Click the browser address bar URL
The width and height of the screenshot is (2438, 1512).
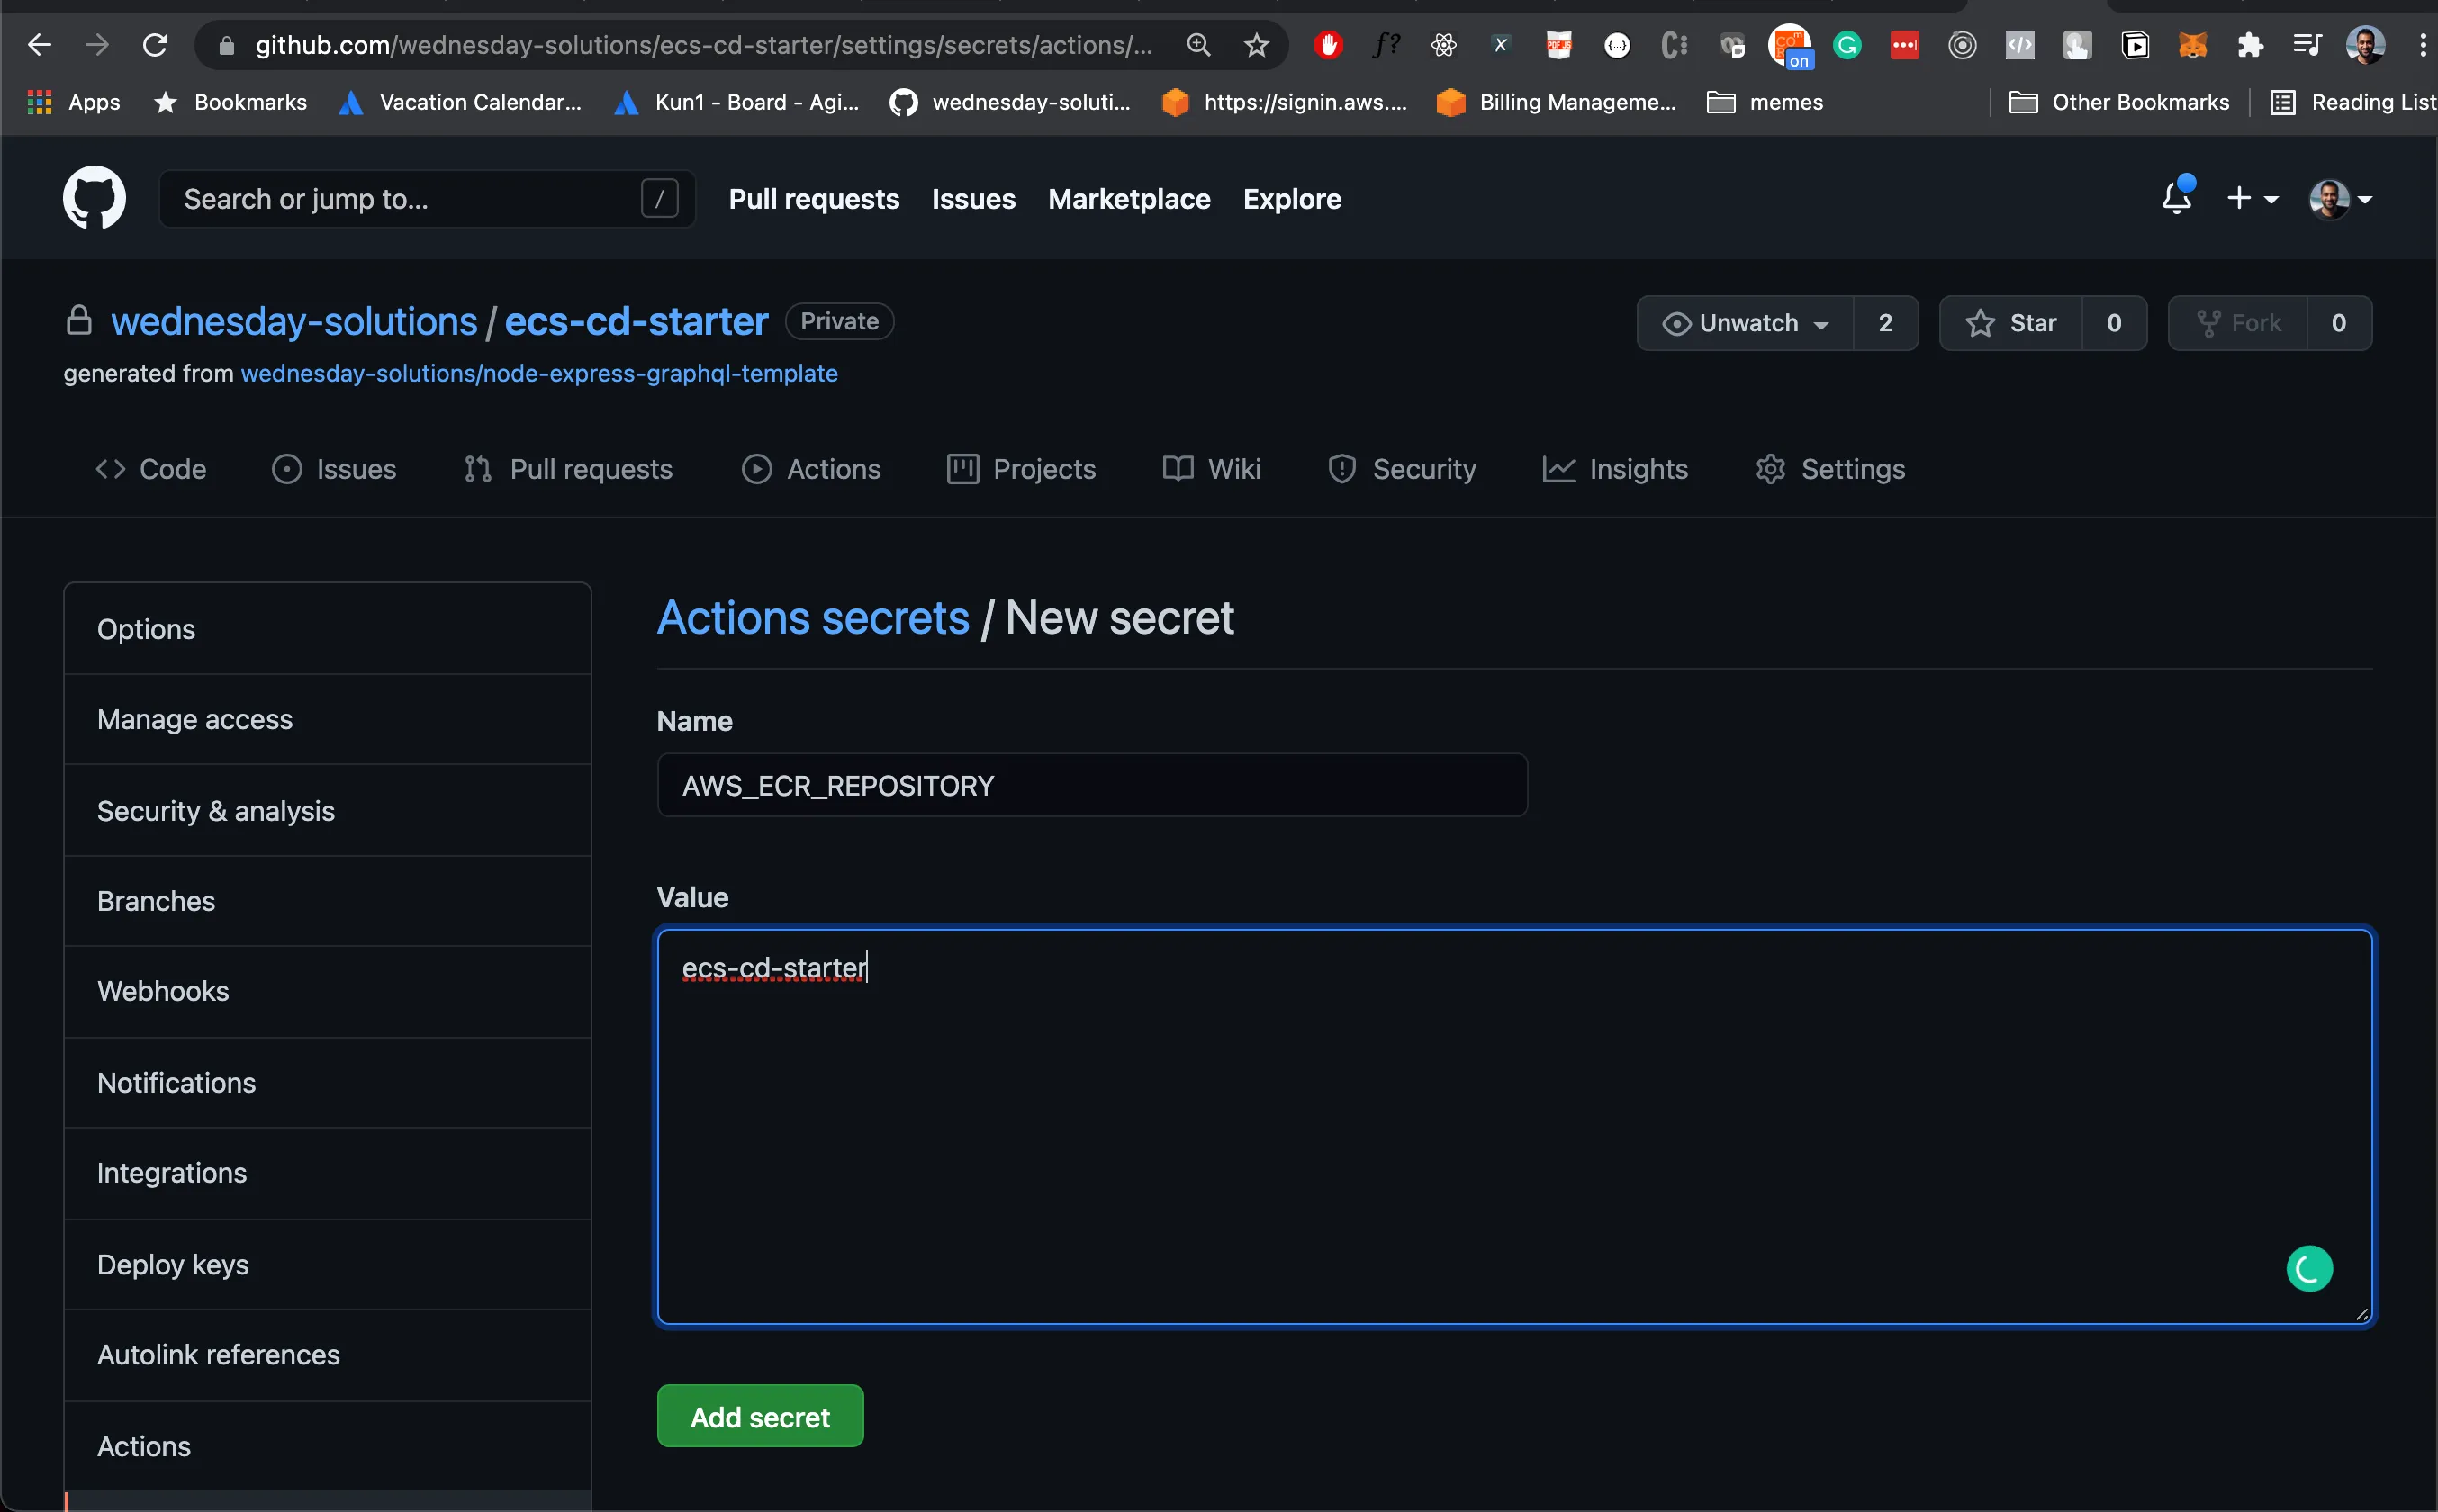(x=703, y=45)
